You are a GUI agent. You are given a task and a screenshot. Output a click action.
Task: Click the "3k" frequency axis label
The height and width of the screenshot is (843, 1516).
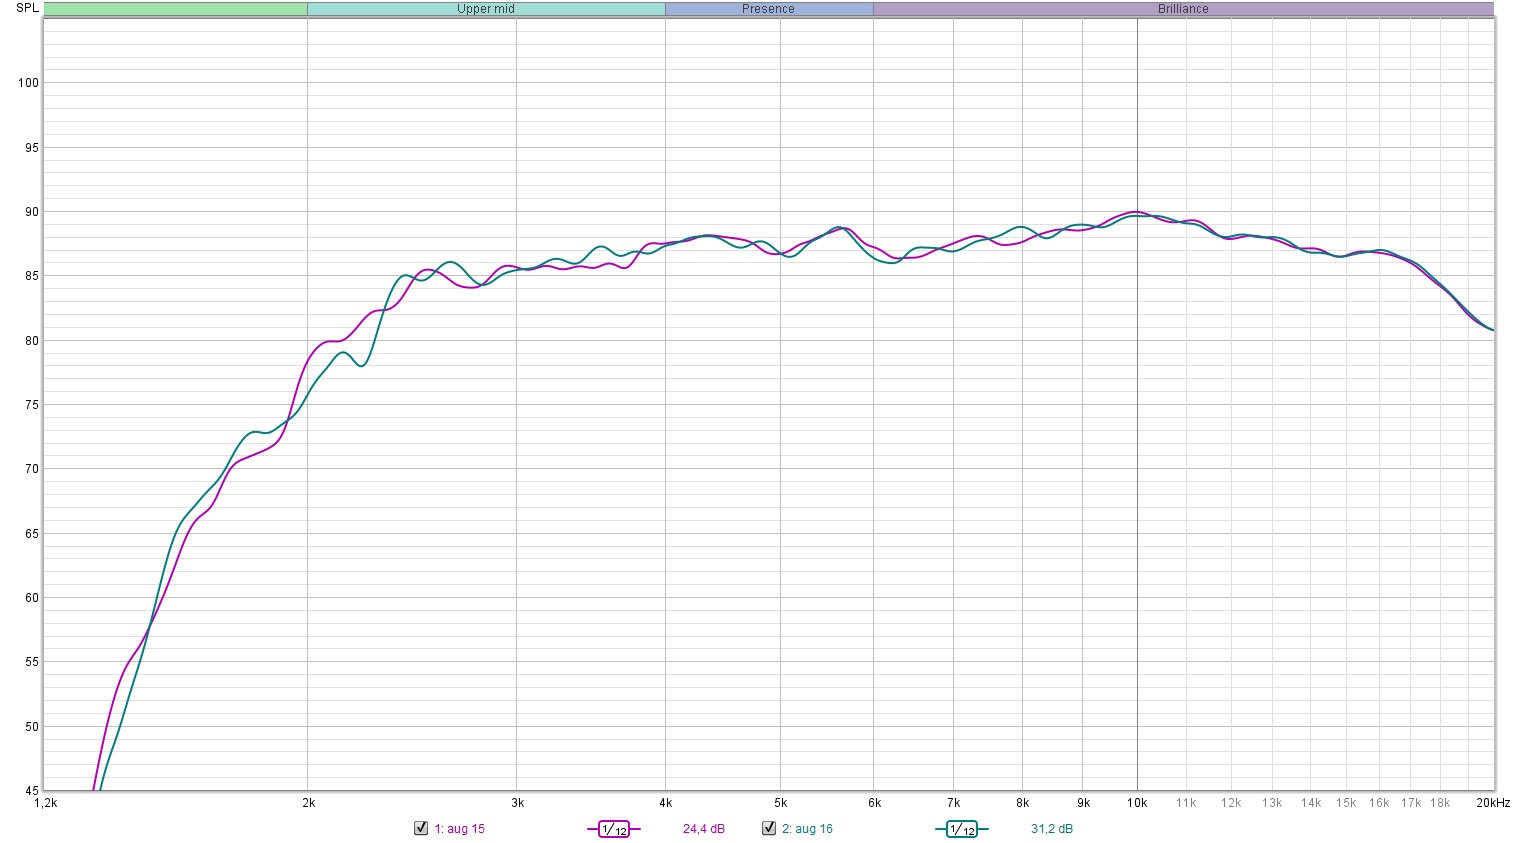pyautogui.click(x=517, y=803)
